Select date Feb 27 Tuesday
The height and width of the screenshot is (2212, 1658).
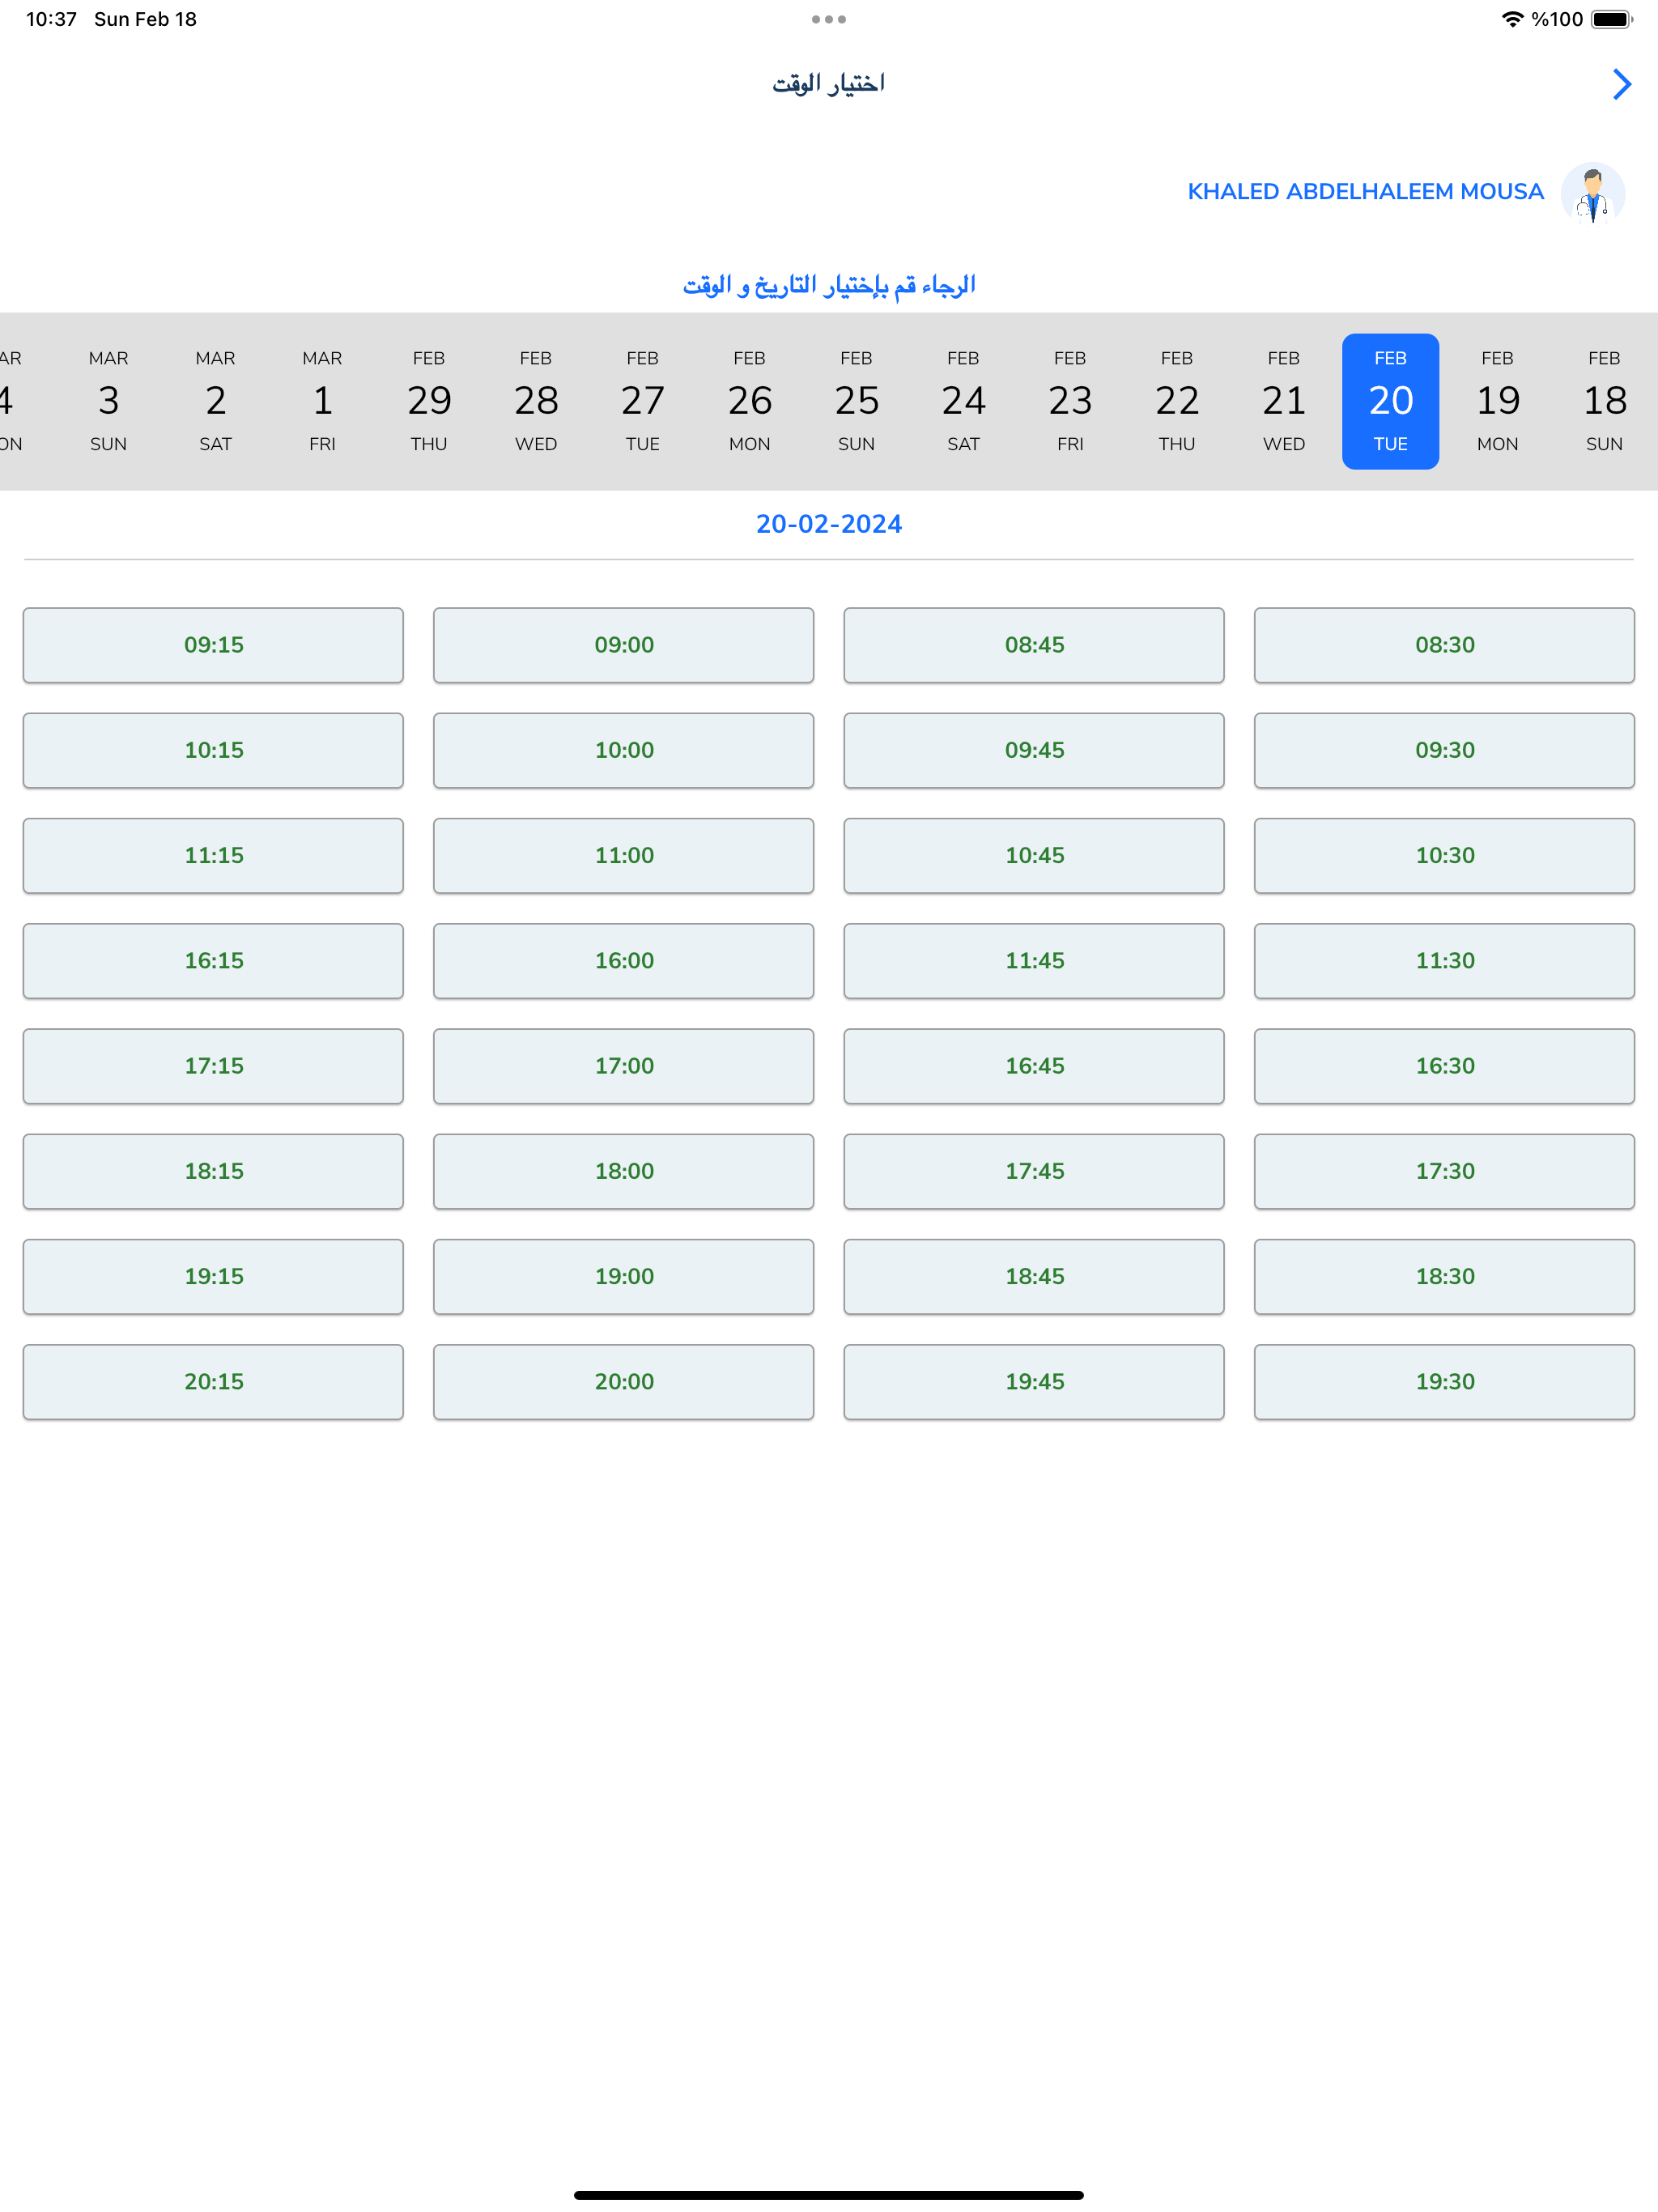(x=642, y=401)
